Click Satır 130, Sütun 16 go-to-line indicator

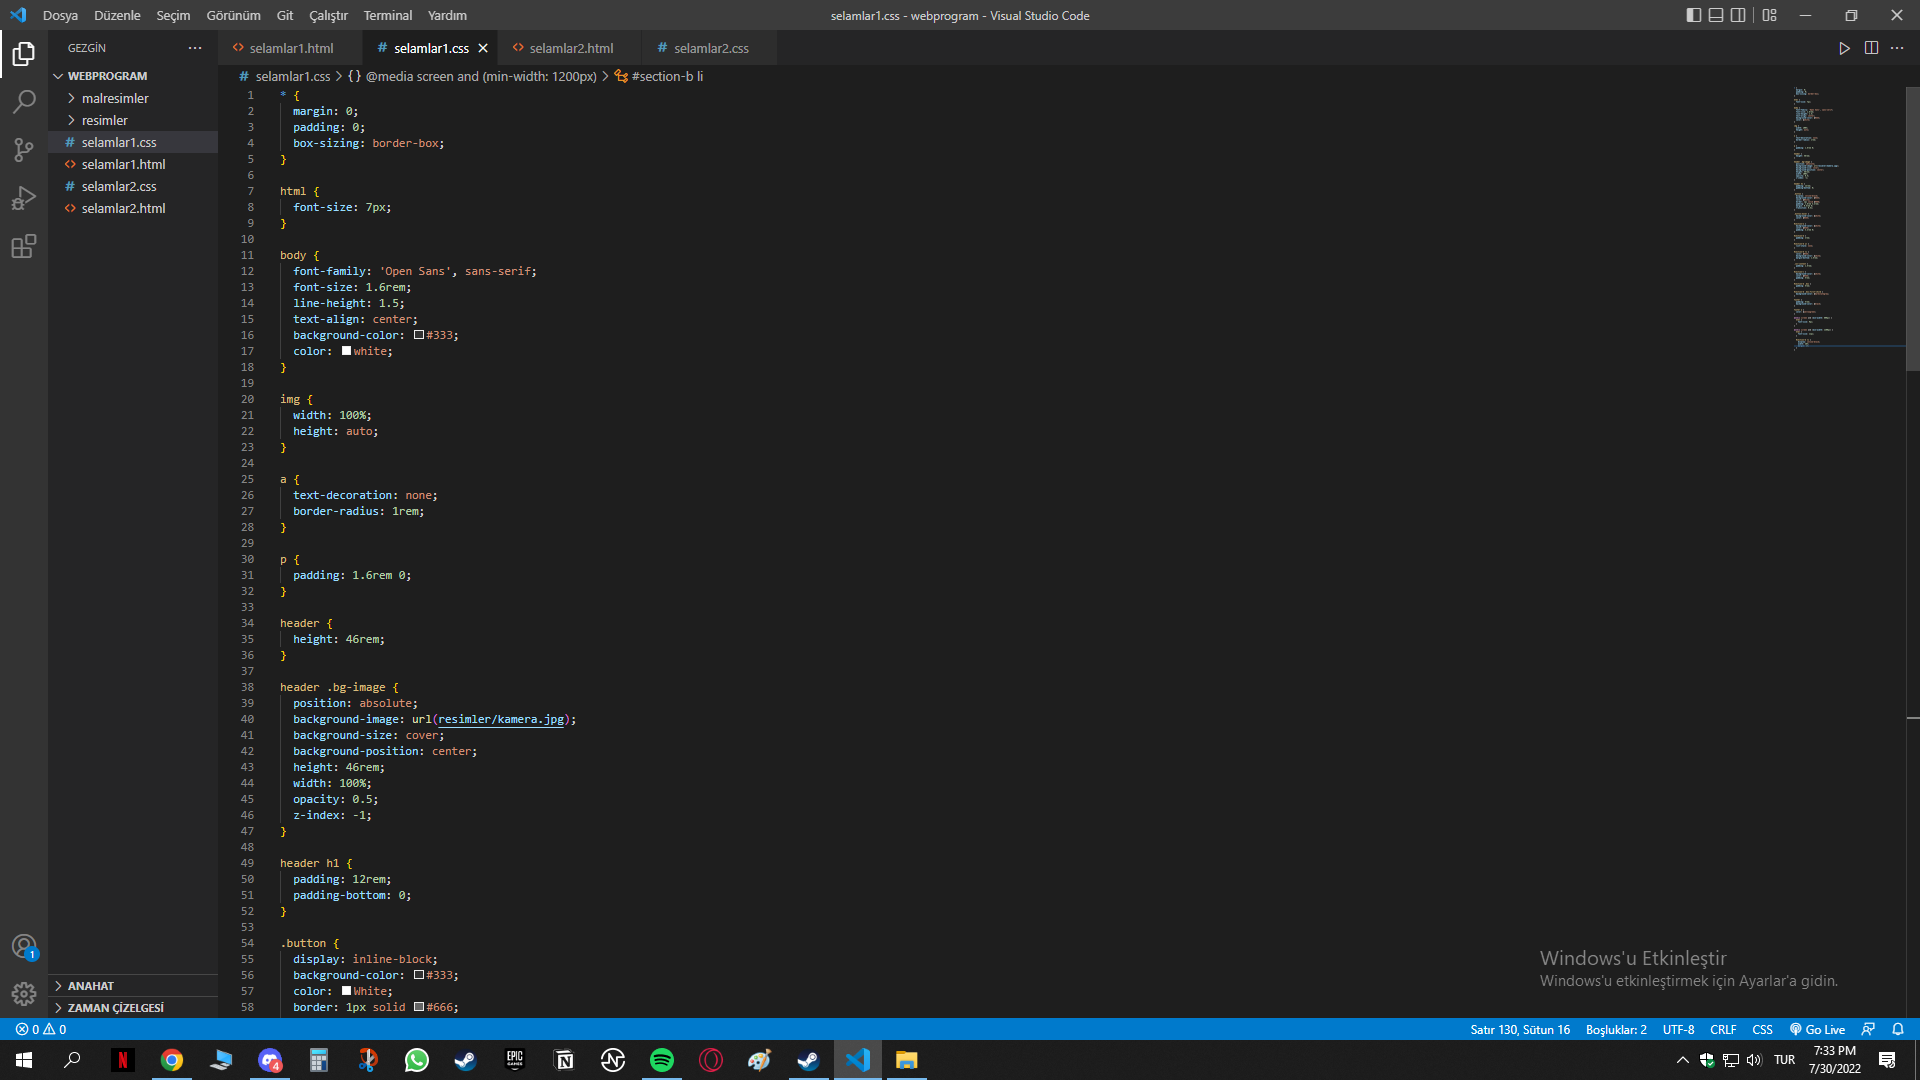1520,1029
